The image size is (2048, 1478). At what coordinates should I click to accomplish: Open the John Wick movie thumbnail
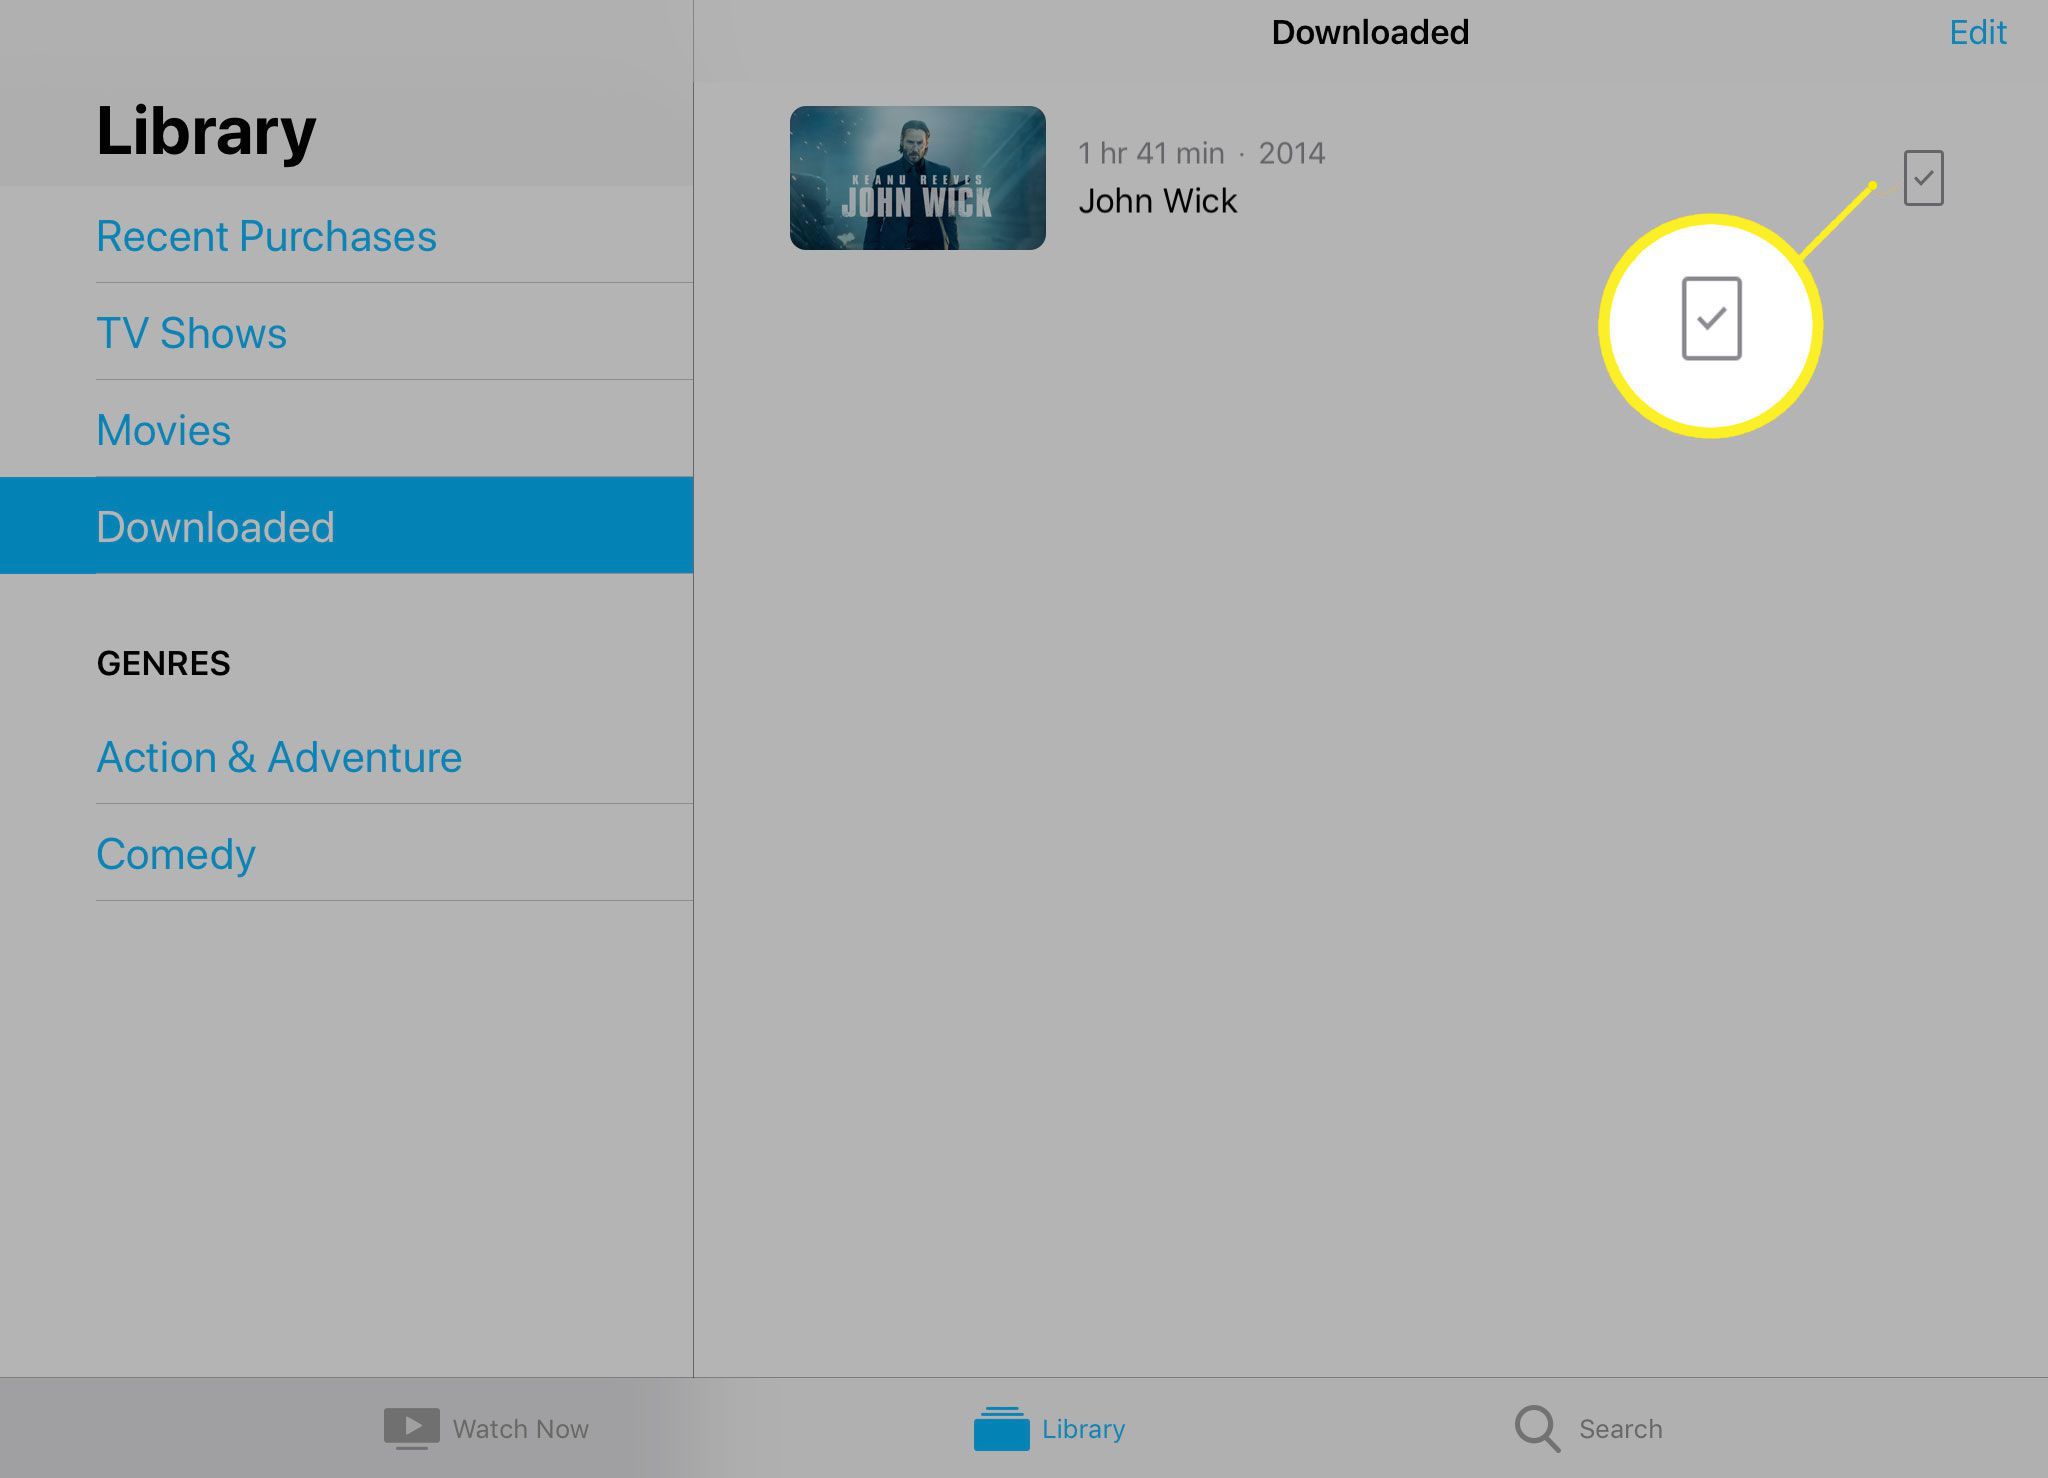(919, 176)
